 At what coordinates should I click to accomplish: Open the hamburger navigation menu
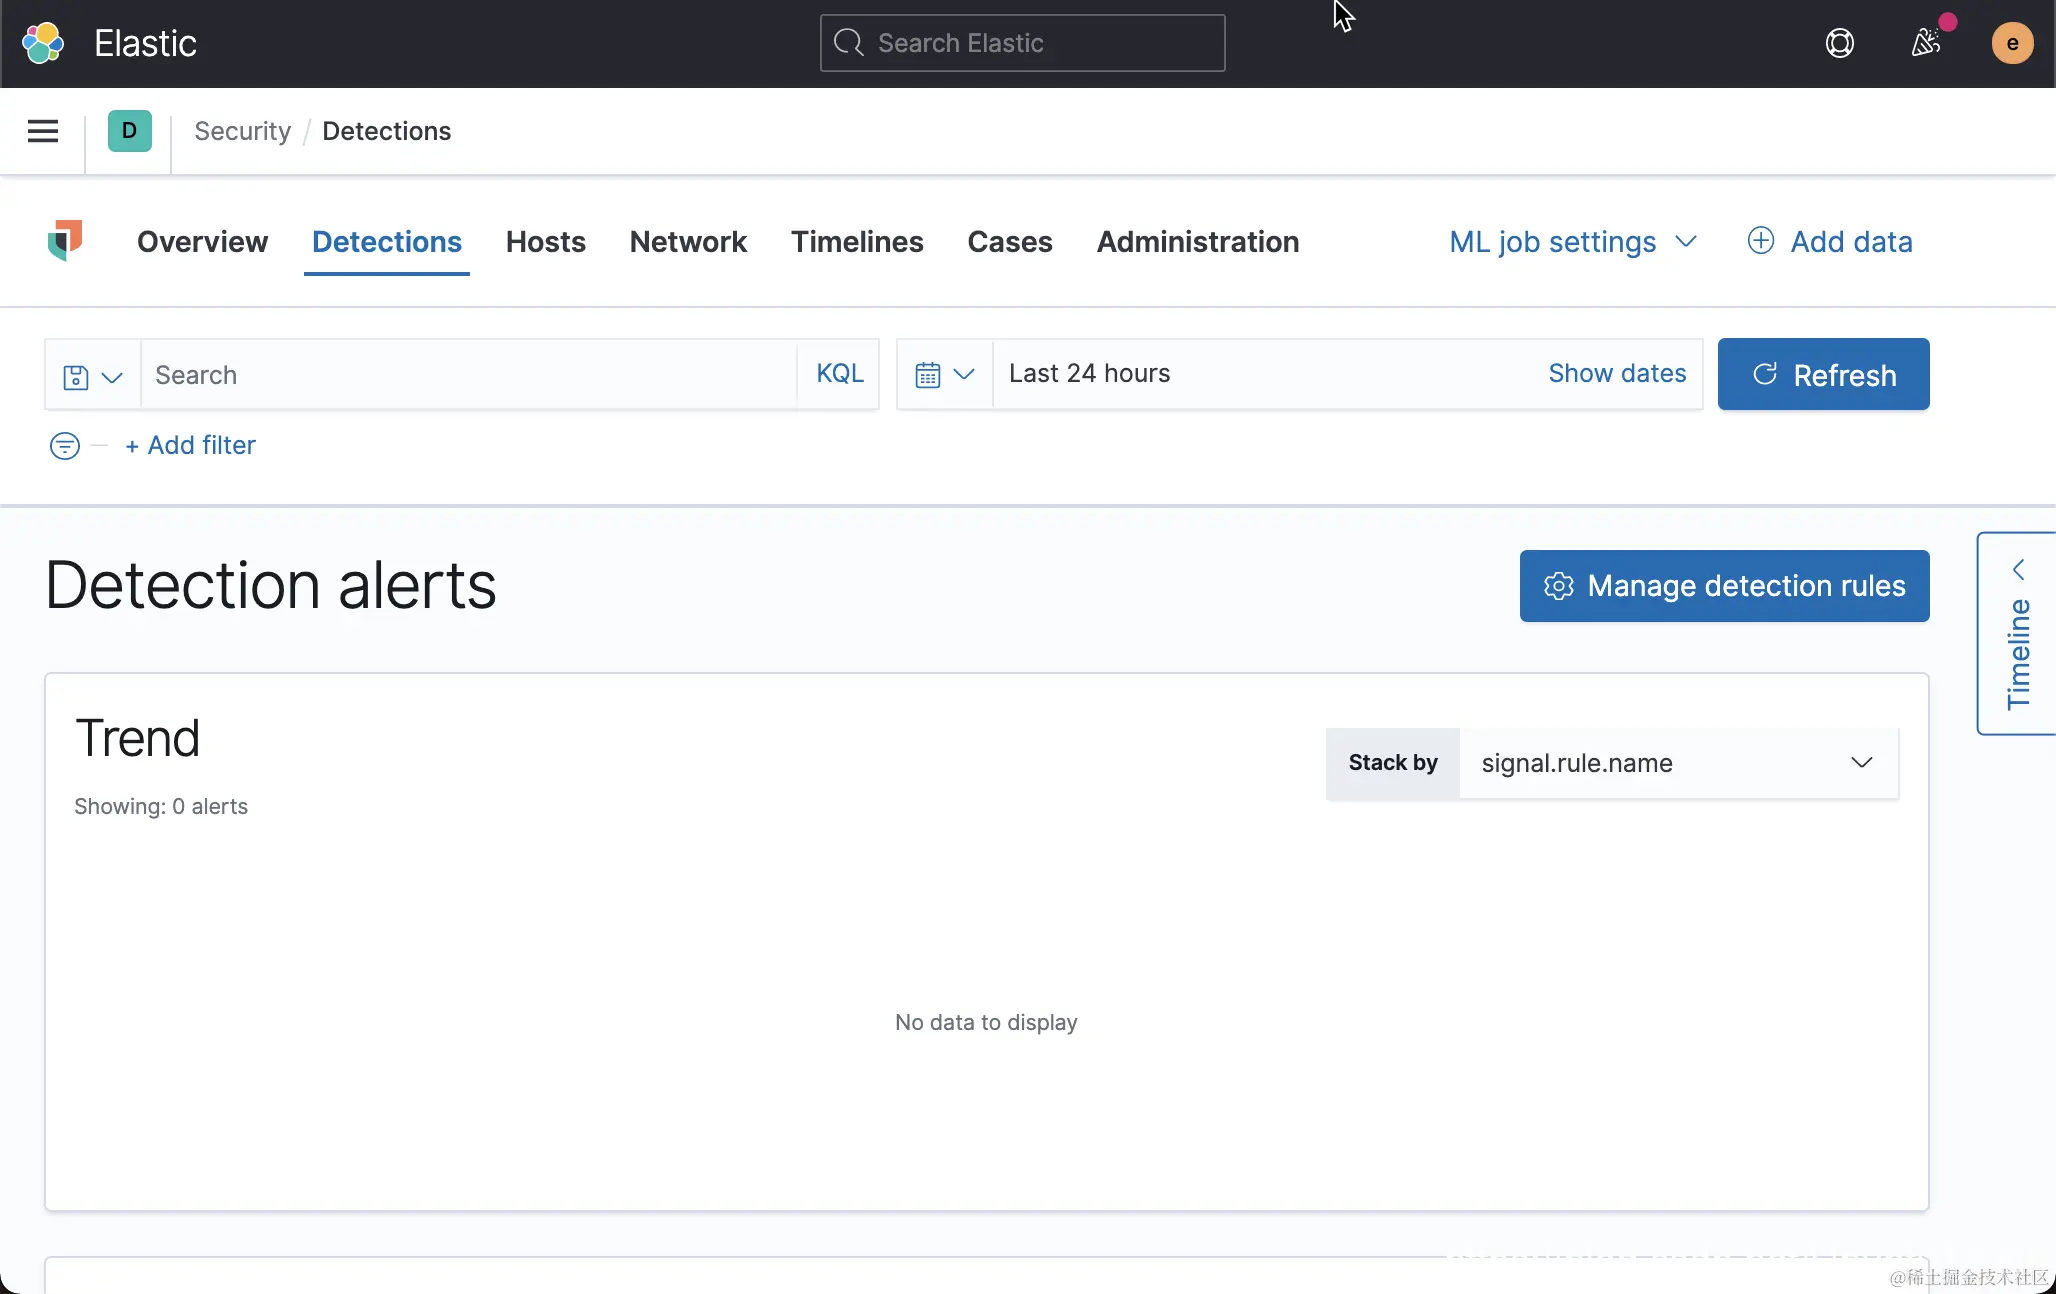click(x=43, y=131)
